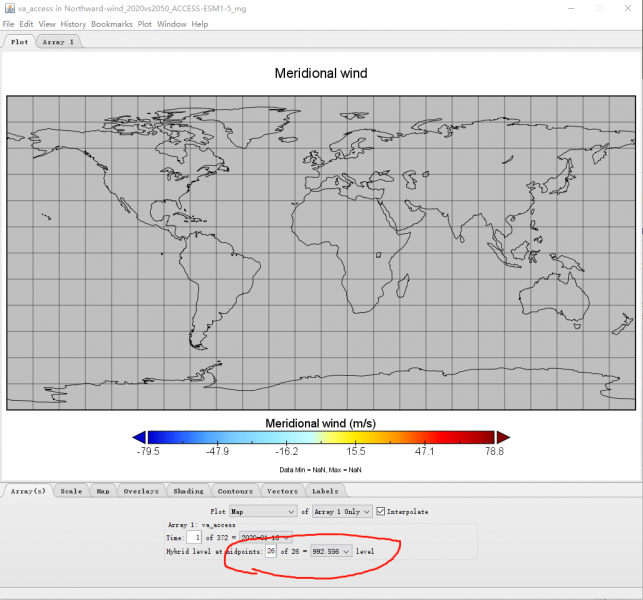Click the hybrid level index field
The image size is (643, 600).
271,551
